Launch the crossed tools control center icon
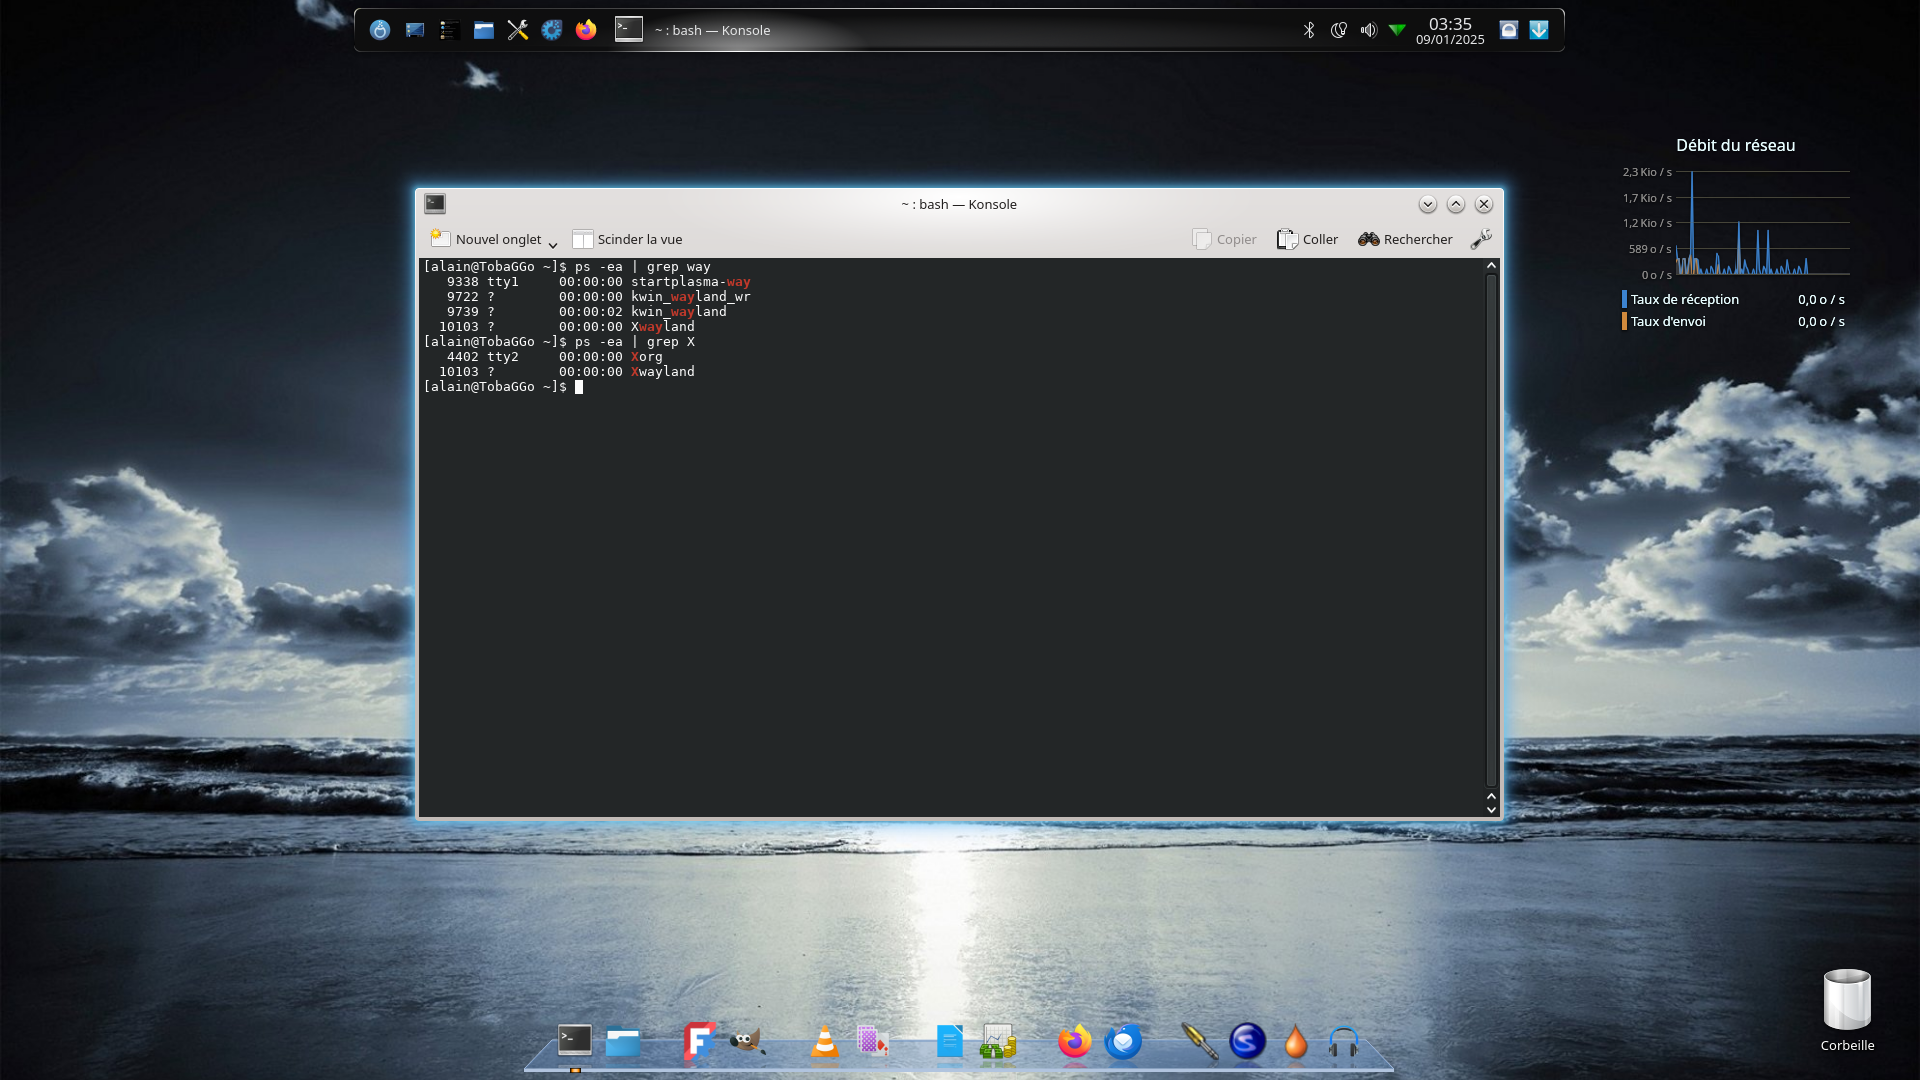The image size is (1920, 1080). pos(518,30)
